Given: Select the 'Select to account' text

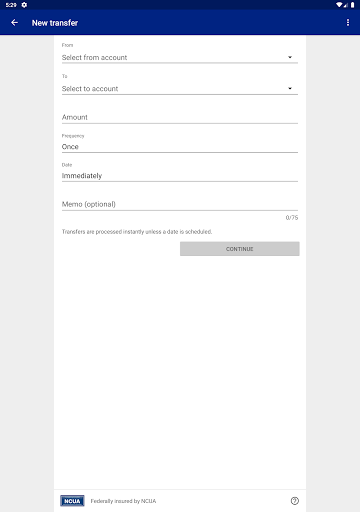Looking at the screenshot, I should click(90, 89).
